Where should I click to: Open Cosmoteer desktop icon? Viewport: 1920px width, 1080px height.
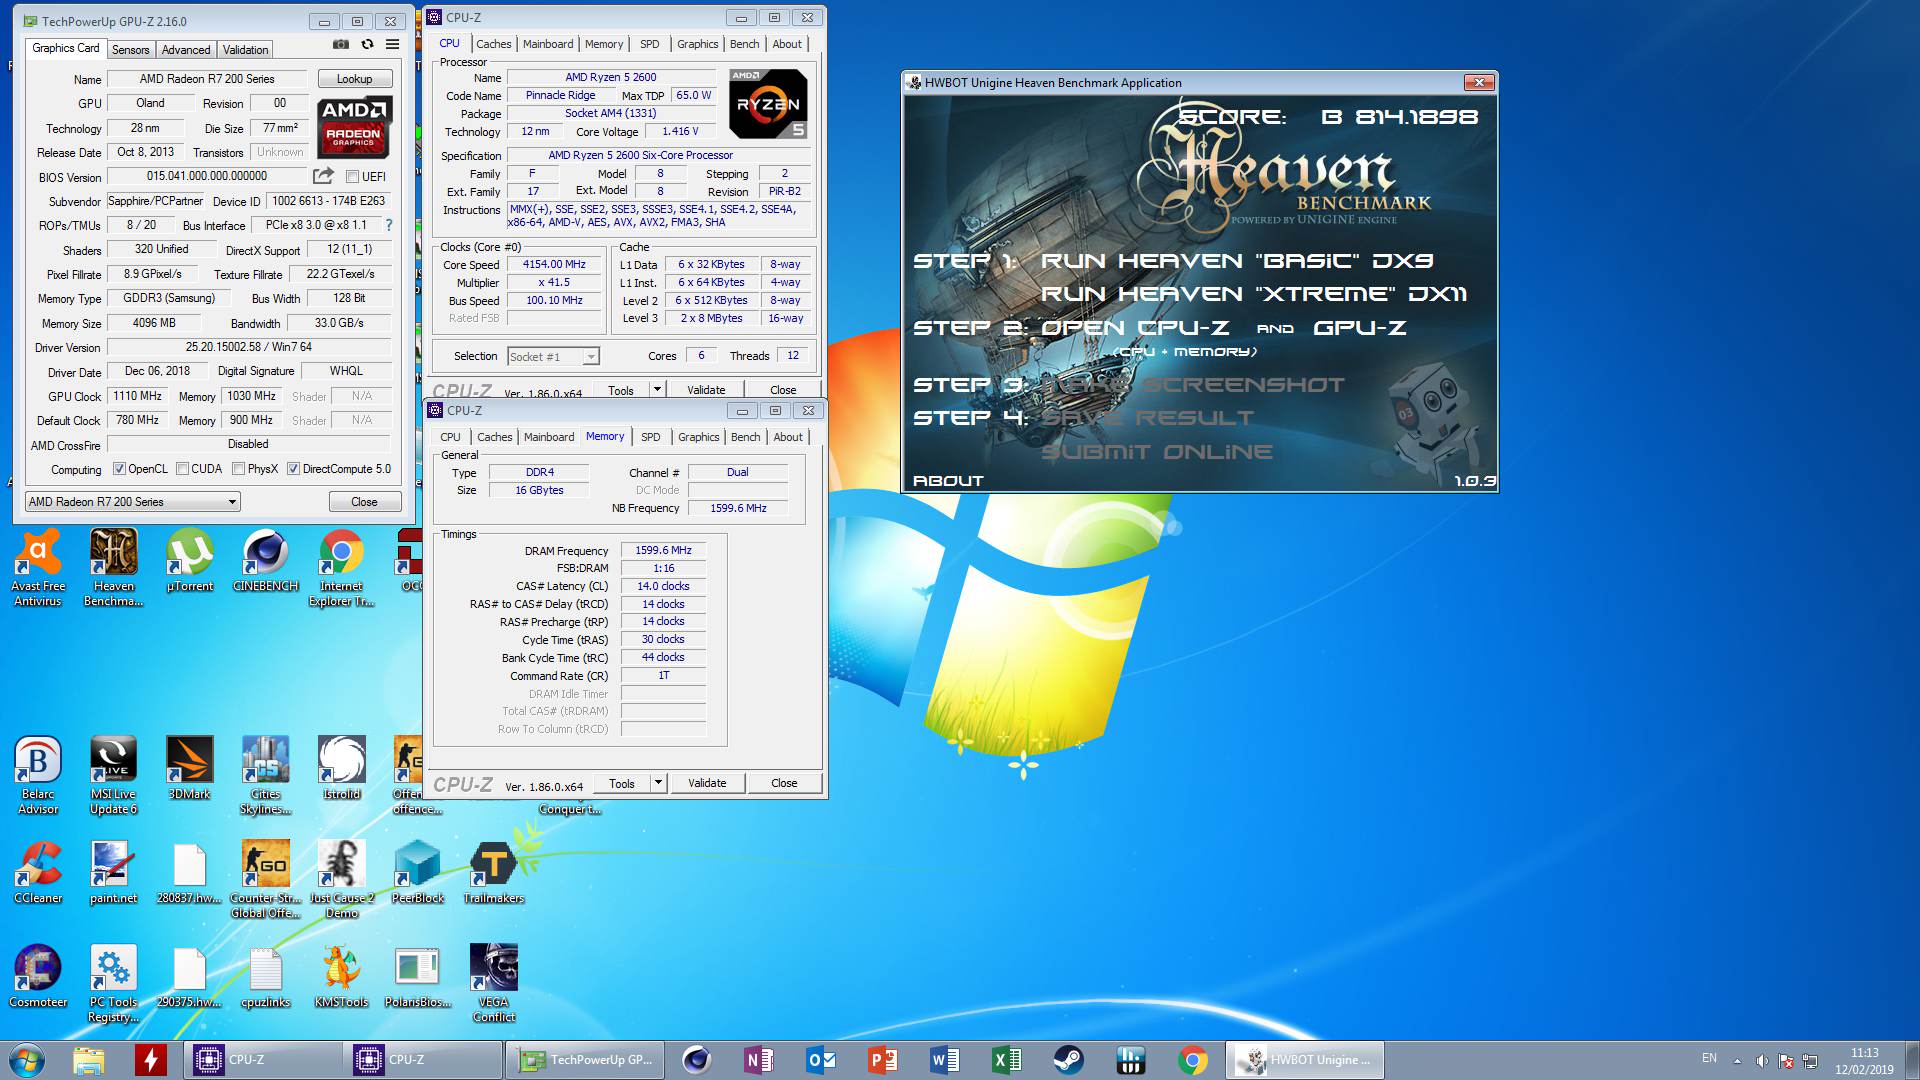click(38, 976)
